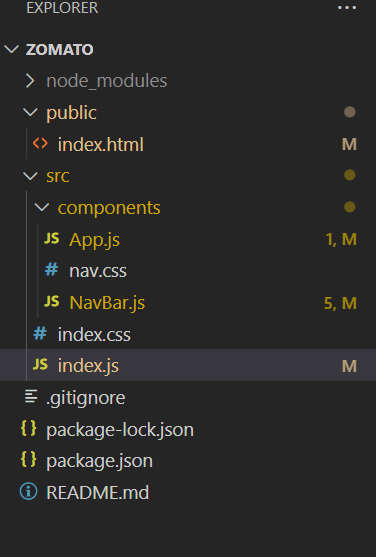Collapse the ZOMATO root folder chevron
Image resolution: width=376 pixels, height=557 pixels.
point(11,49)
